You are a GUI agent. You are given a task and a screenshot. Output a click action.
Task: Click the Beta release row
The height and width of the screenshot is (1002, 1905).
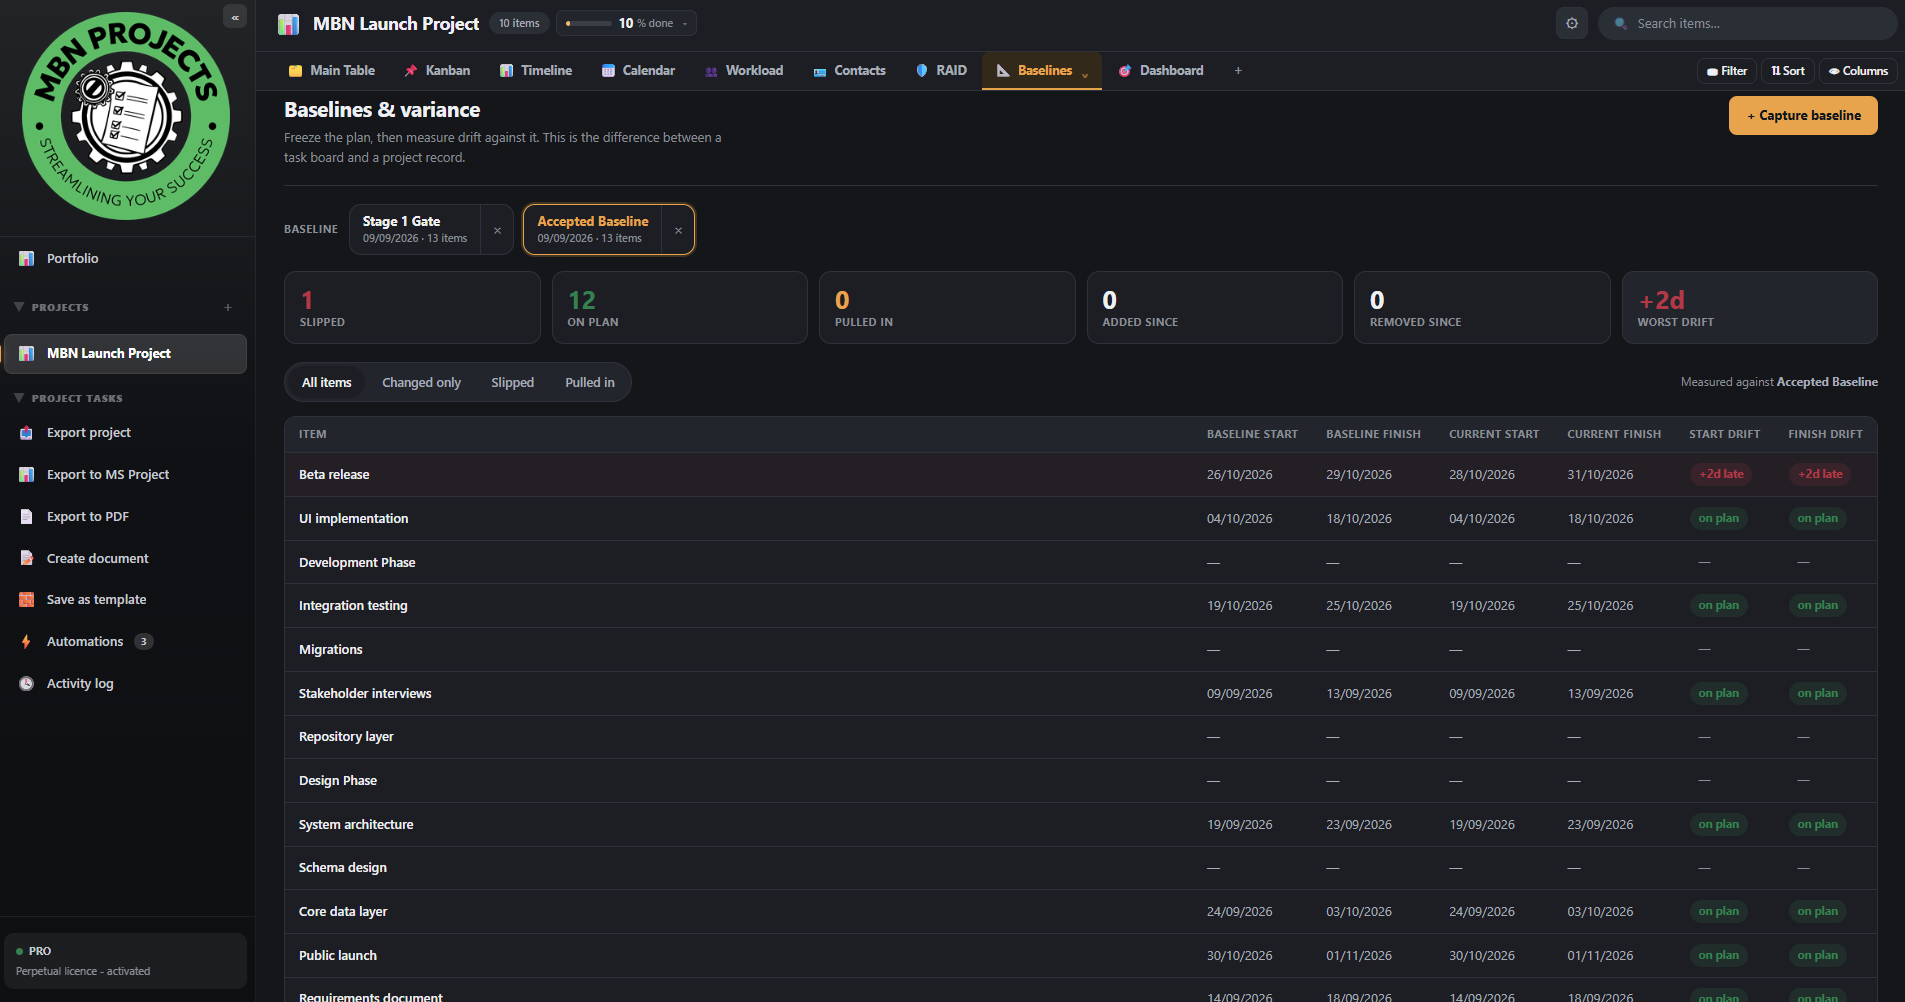coord(1080,475)
